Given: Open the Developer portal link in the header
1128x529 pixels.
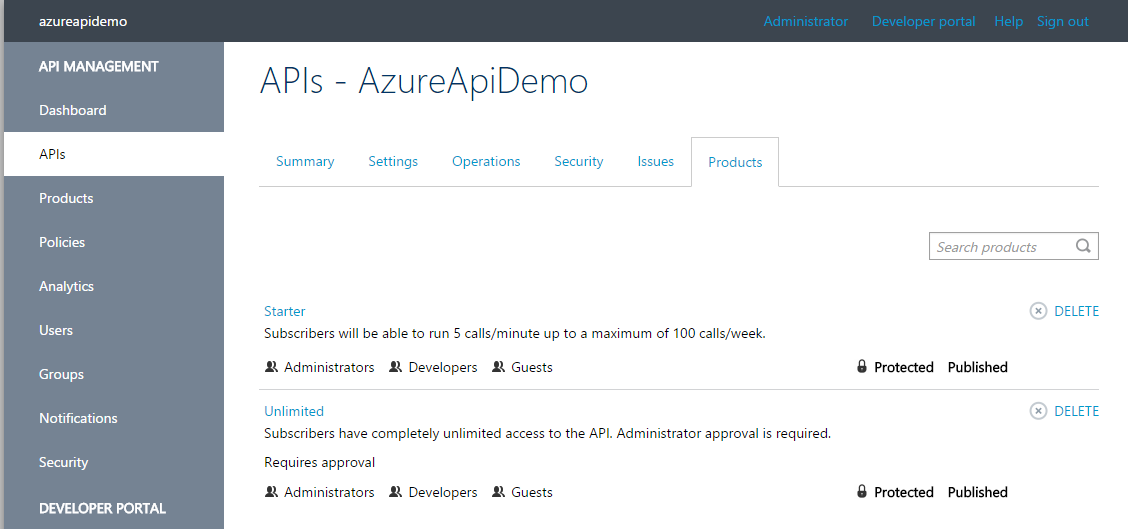Looking at the screenshot, I should point(924,21).
